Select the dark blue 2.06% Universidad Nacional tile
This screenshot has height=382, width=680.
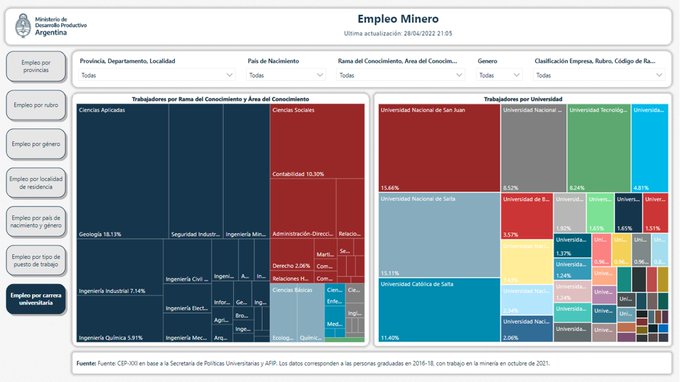click(x=527, y=329)
